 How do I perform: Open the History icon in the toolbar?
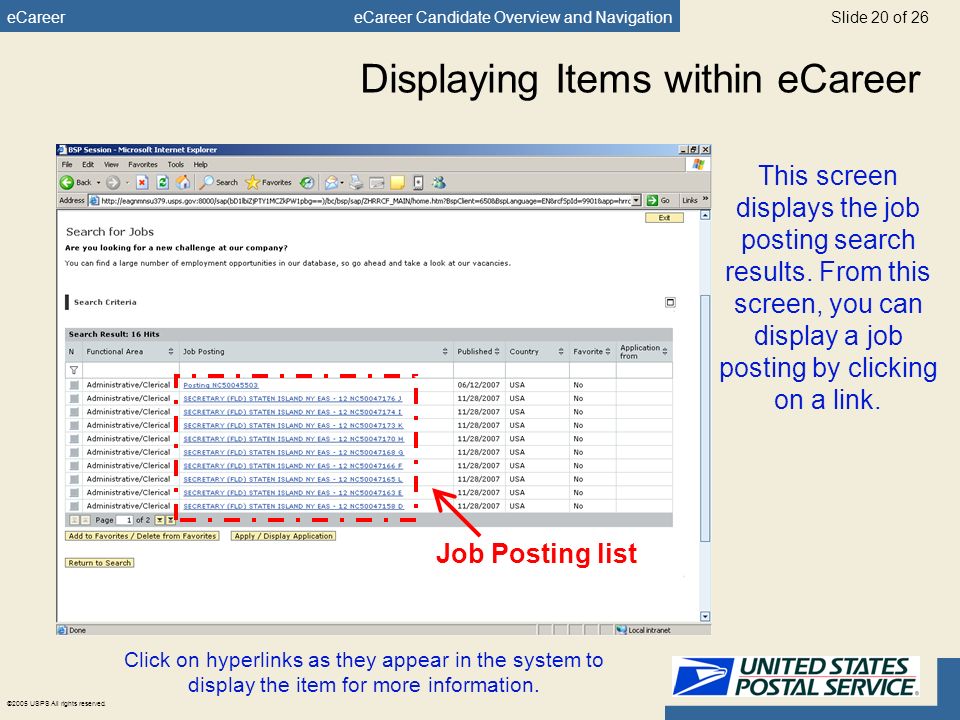tap(307, 182)
